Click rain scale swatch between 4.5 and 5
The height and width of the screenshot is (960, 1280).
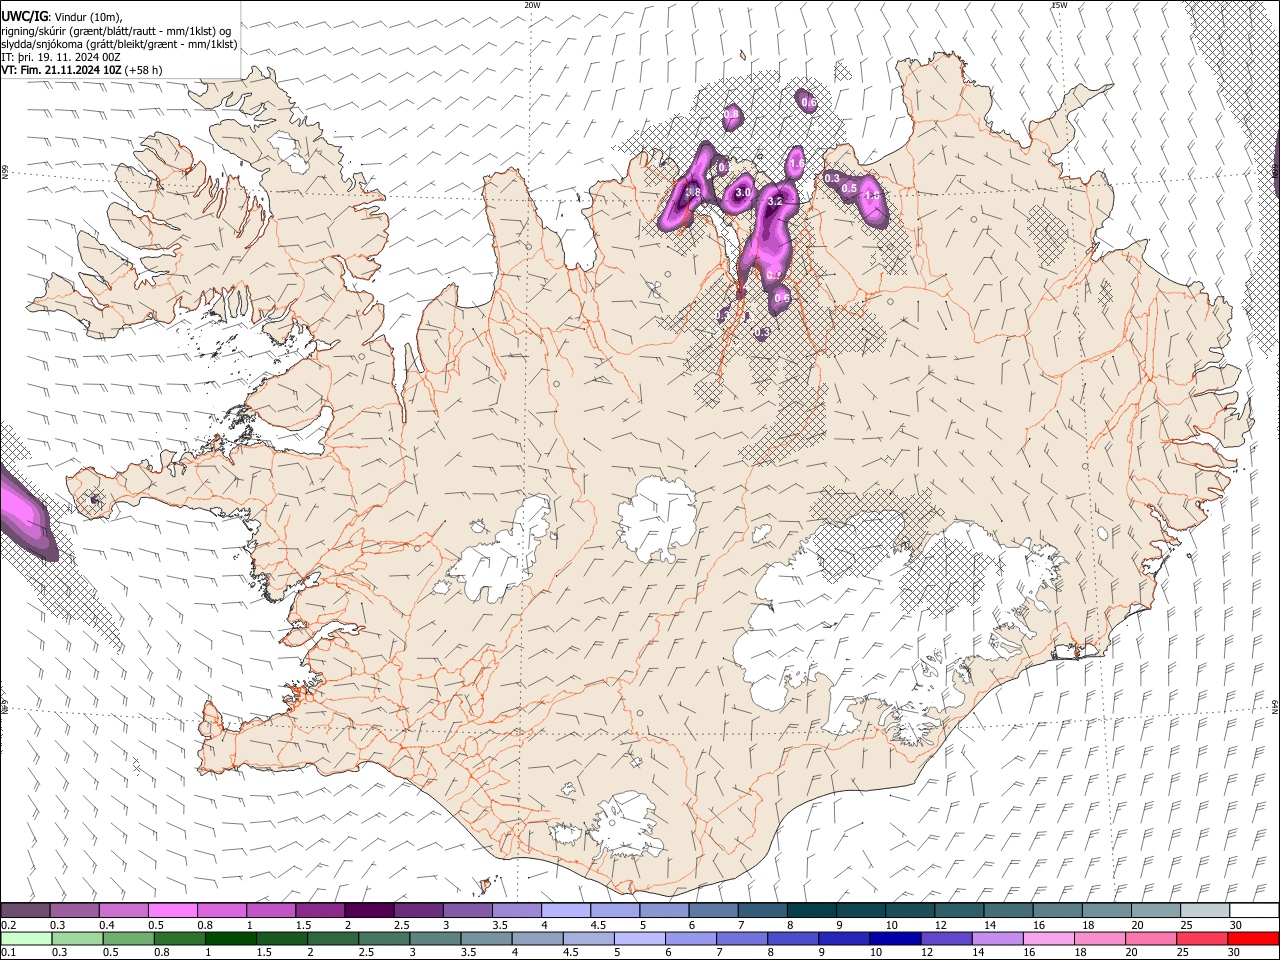[x=588, y=938]
